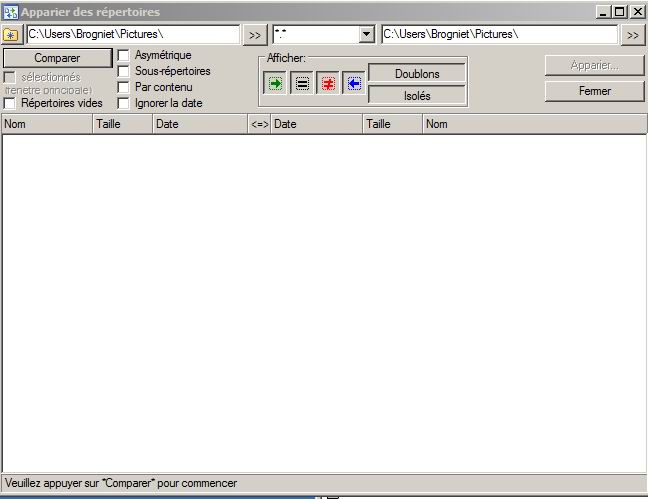The width and height of the screenshot is (648, 499).
Task: Toggle the Isolés display button
Action: [417, 95]
